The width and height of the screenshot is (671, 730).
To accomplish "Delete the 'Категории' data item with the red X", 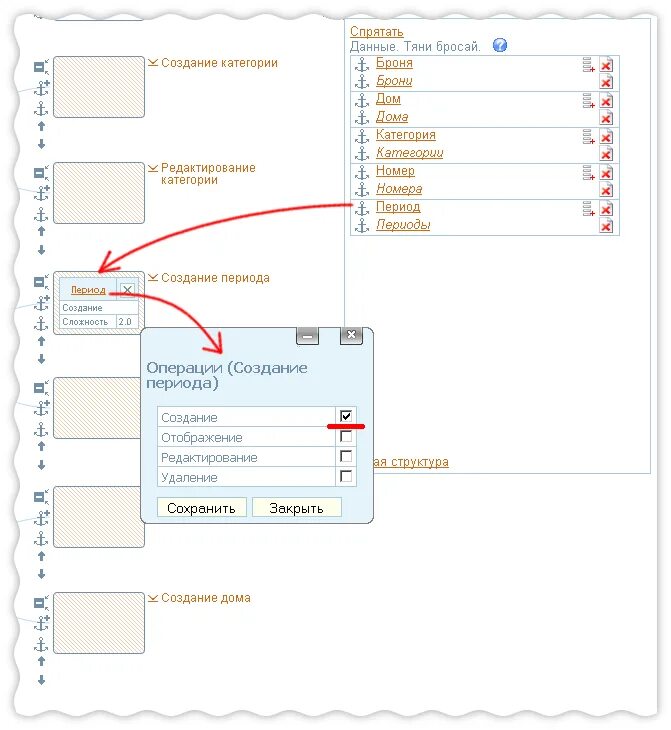I will click(606, 154).
